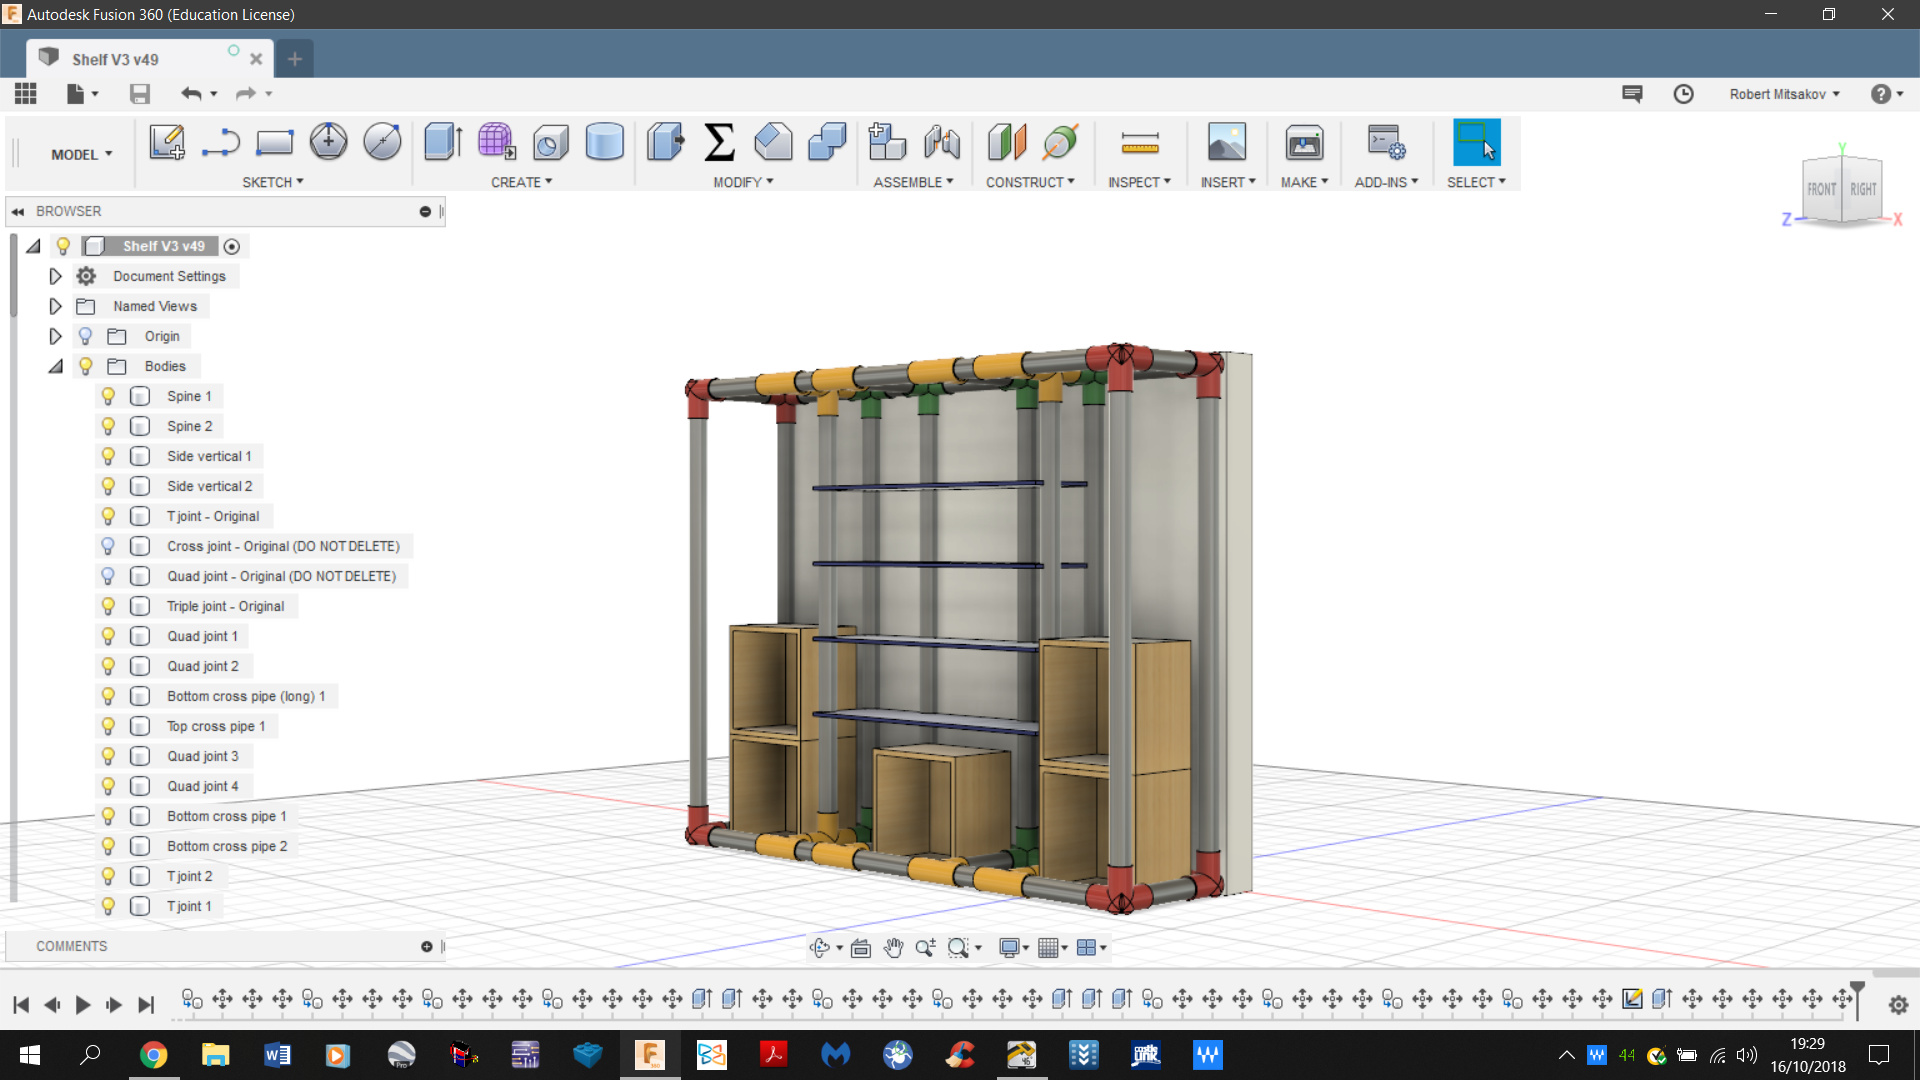
Task: Open the Grid and Snaps dropdown
Action: pos(1053,947)
